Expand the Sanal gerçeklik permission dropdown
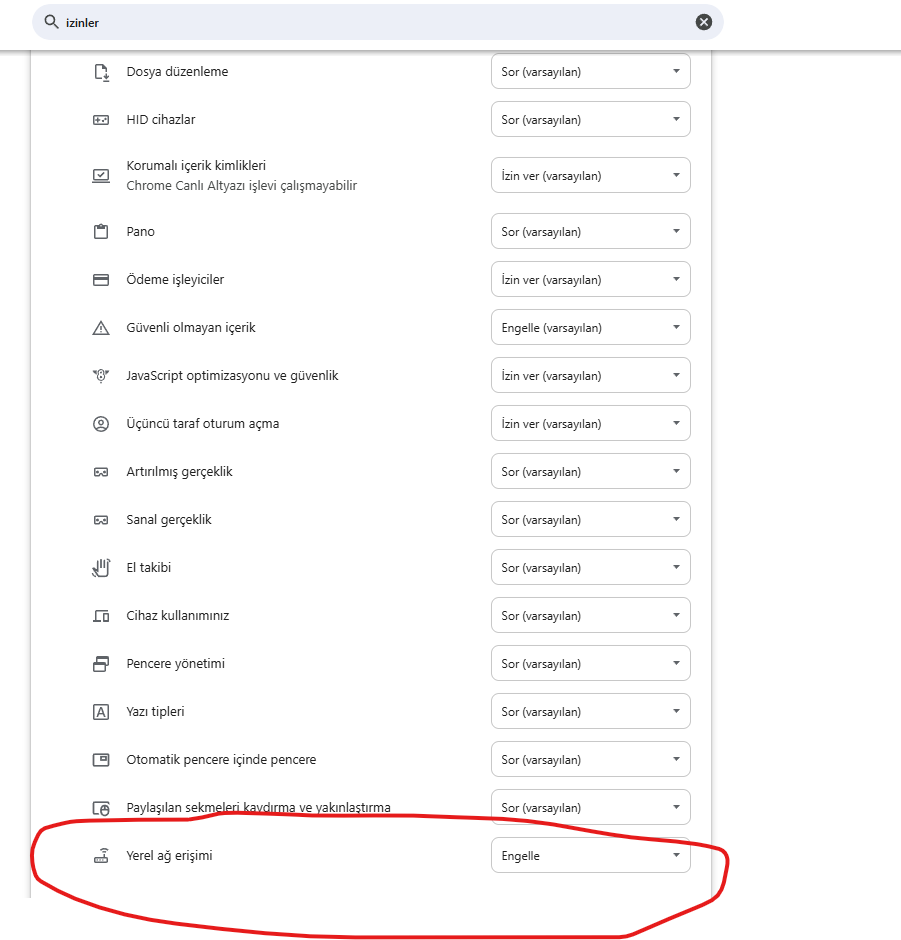The width and height of the screenshot is (901, 940). 590,520
